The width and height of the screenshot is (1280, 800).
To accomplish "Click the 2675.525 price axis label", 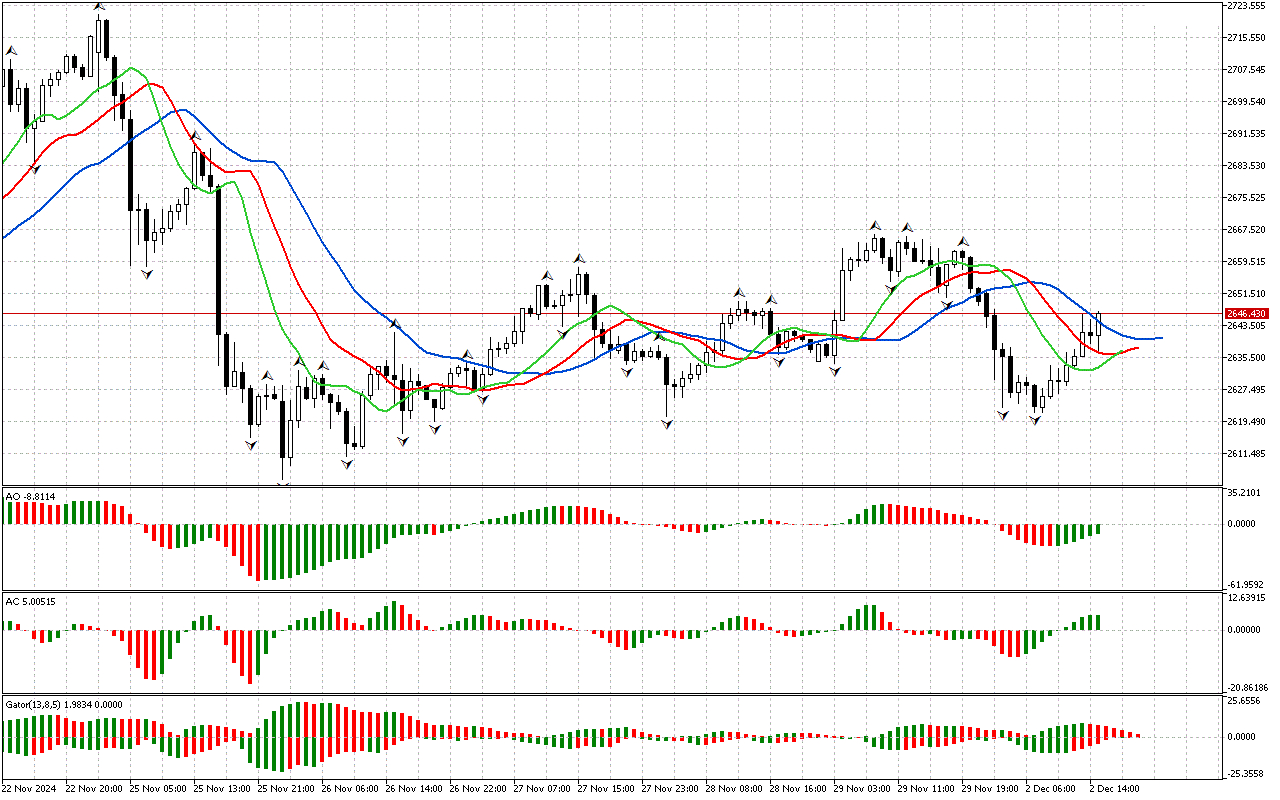I will point(1247,198).
